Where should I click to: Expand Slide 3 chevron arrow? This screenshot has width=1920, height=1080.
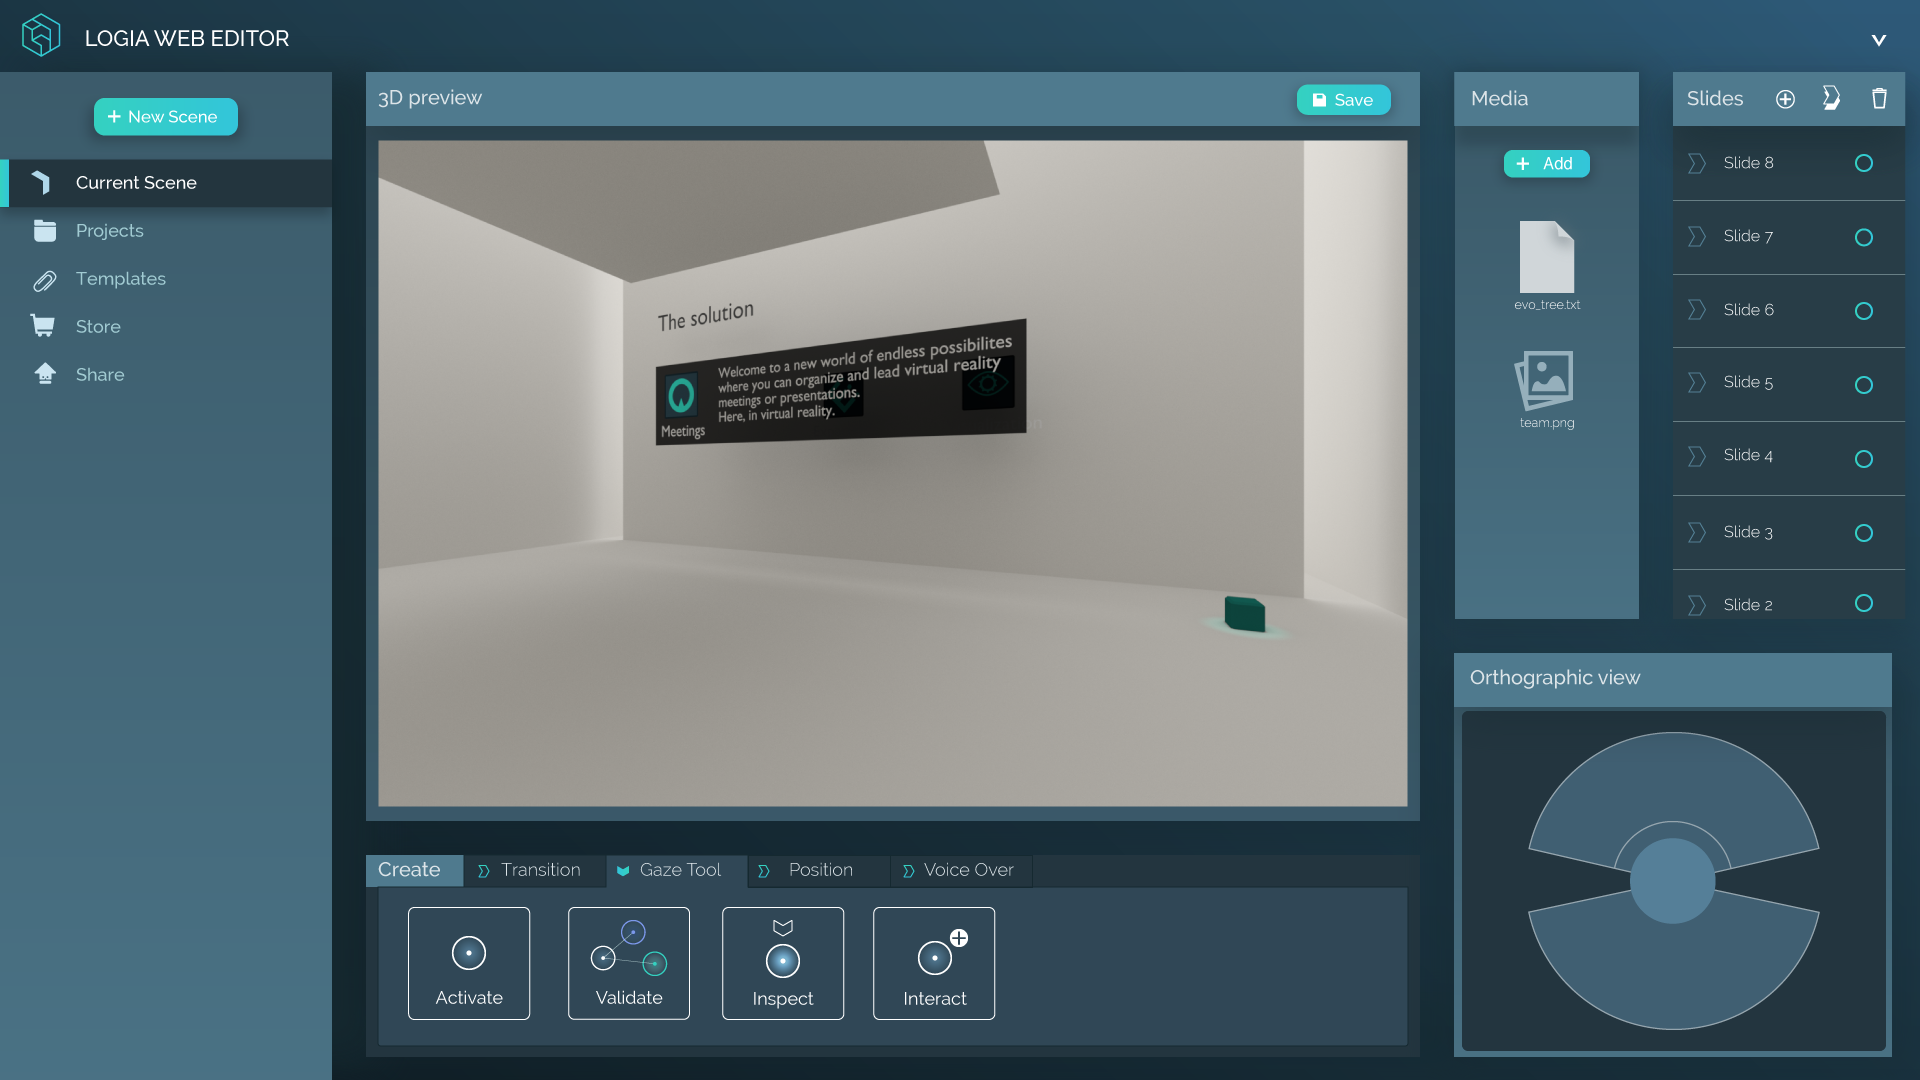(x=1696, y=533)
